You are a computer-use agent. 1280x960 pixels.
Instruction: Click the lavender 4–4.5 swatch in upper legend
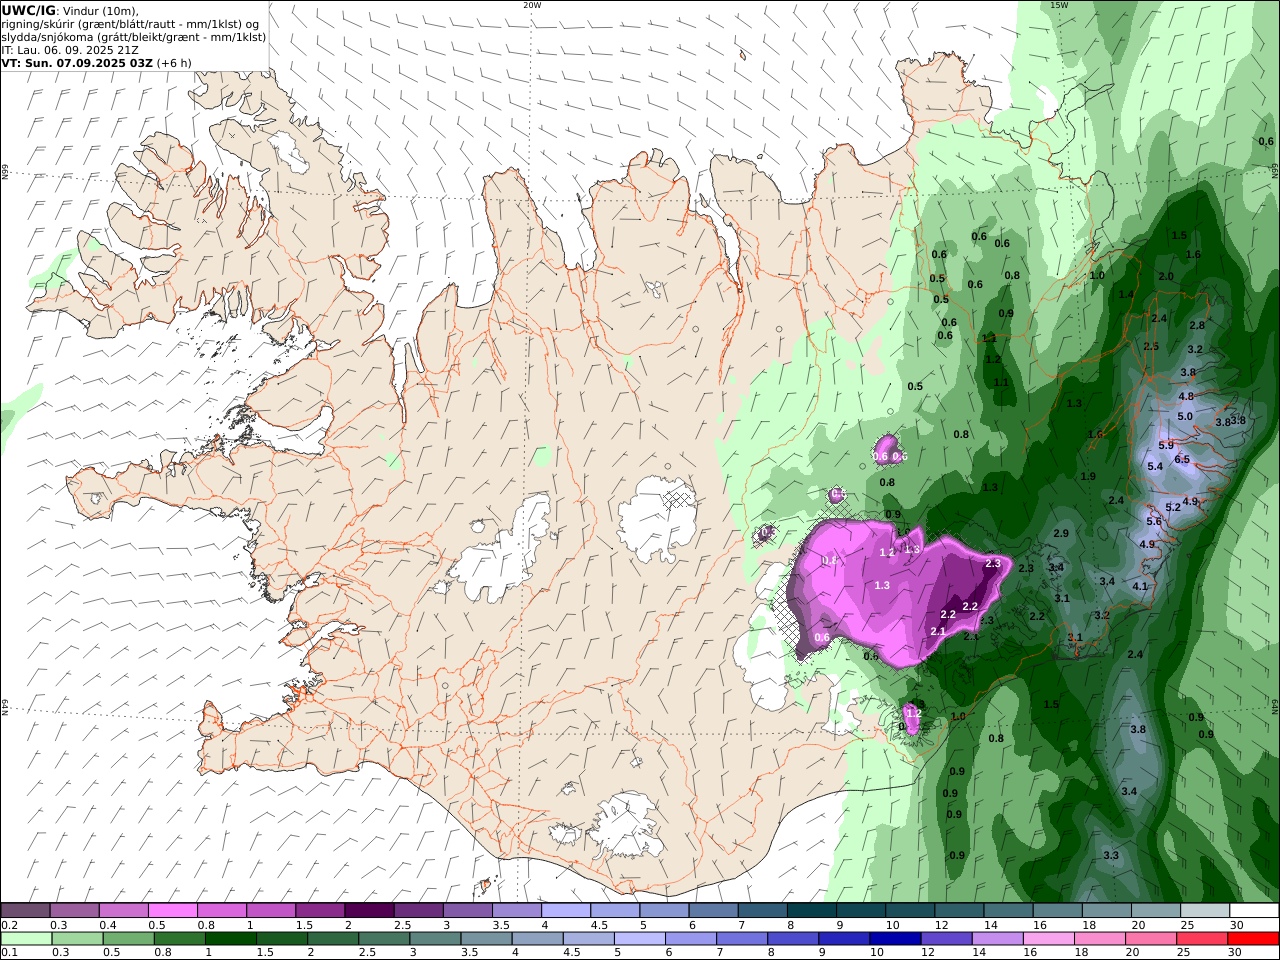pos(566,911)
